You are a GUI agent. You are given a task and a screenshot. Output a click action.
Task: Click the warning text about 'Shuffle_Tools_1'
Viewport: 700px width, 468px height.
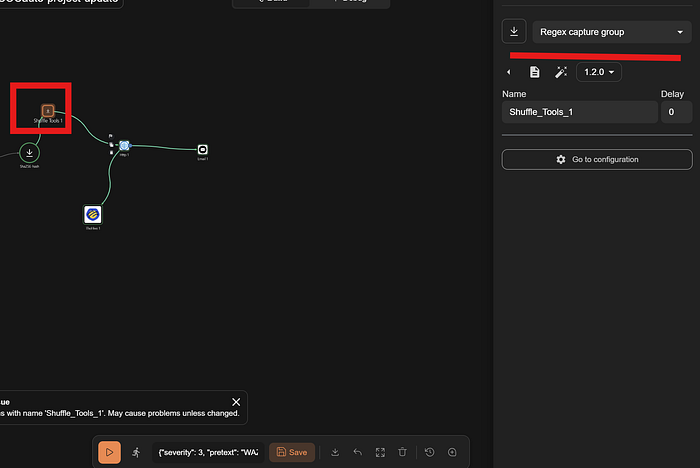pyautogui.click(x=120, y=414)
